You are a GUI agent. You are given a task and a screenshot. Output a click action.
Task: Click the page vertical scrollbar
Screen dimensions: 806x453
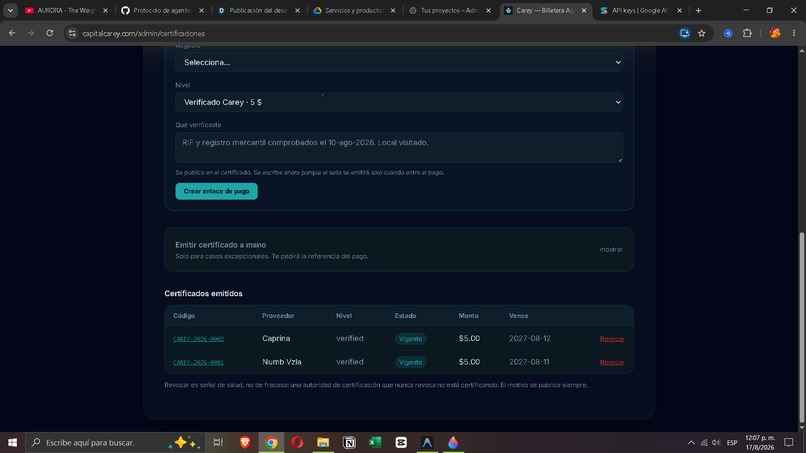click(x=801, y=327)
